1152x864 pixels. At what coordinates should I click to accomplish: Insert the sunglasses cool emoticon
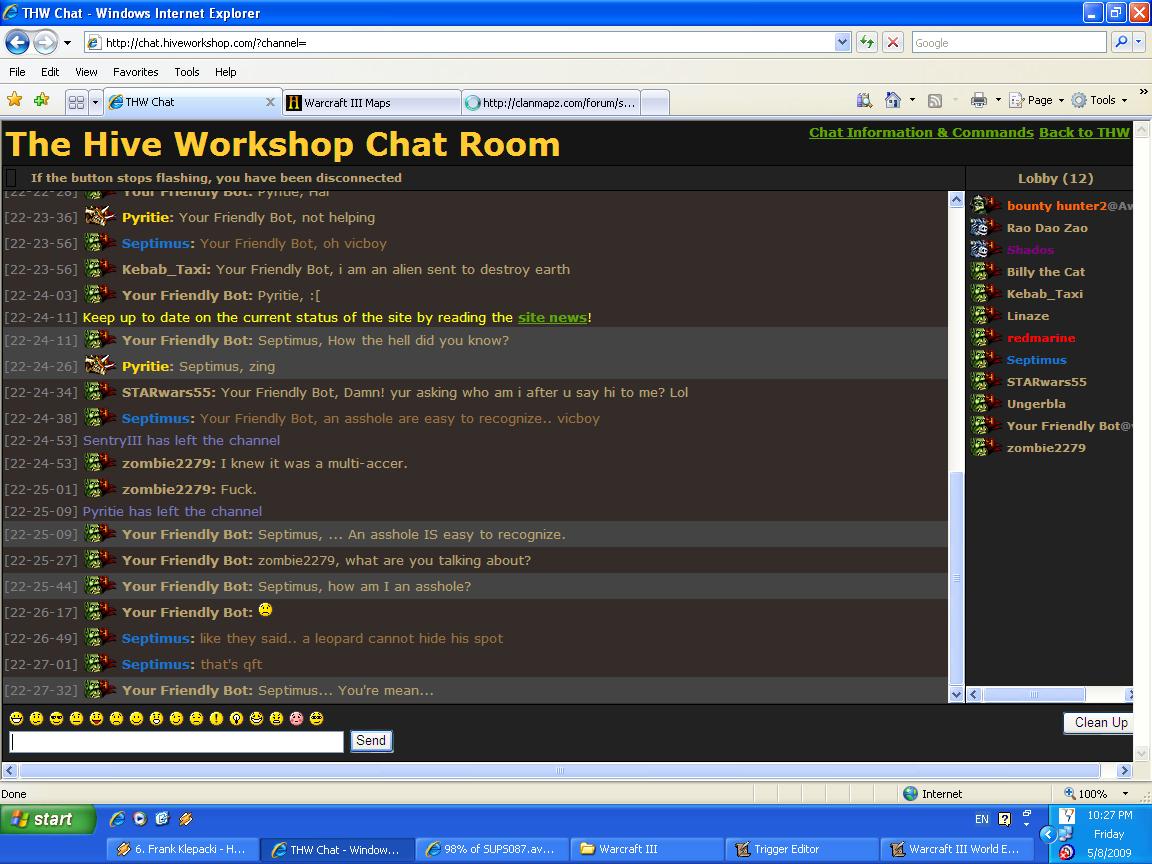coord(57,719)
